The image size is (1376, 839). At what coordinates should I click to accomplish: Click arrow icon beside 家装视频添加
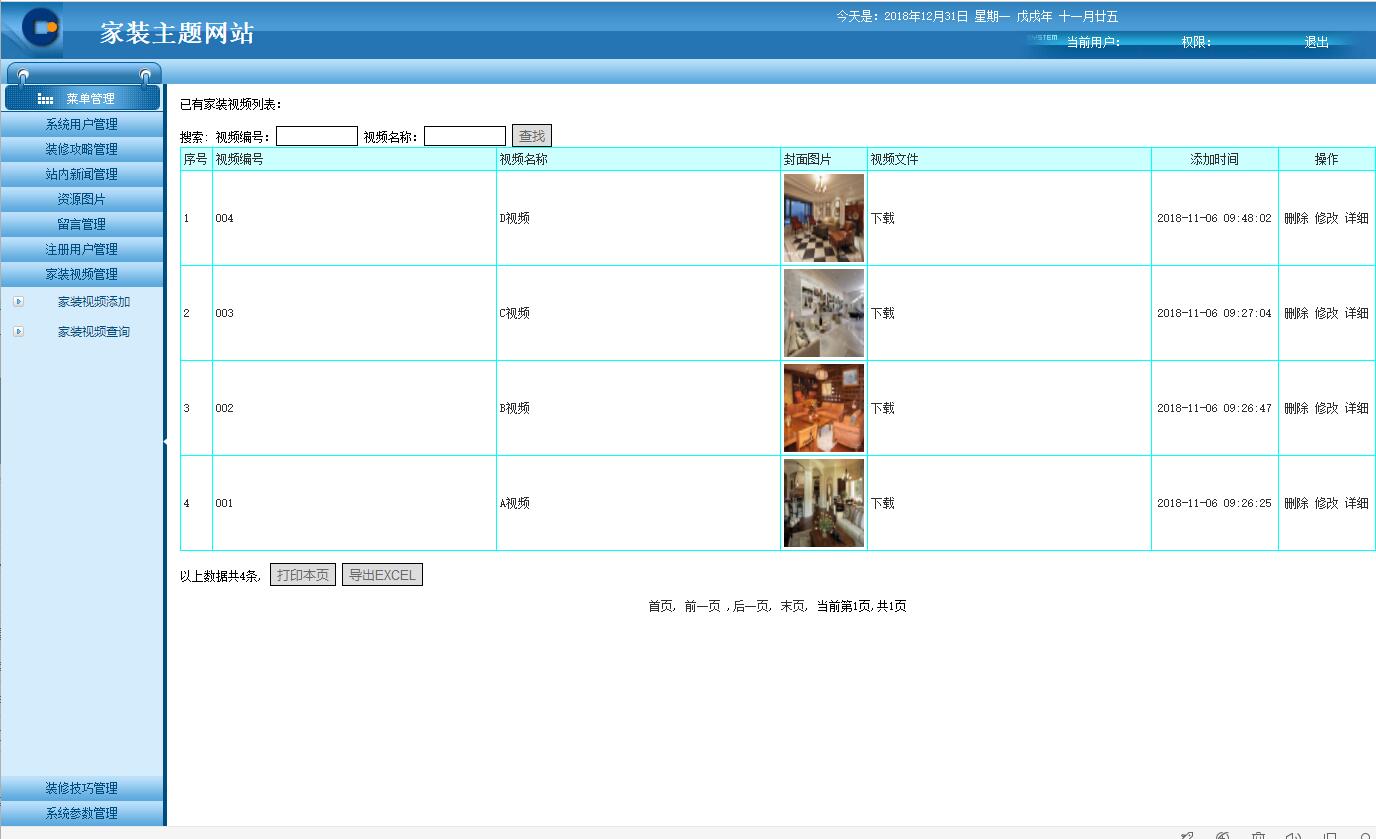point(18,301)
